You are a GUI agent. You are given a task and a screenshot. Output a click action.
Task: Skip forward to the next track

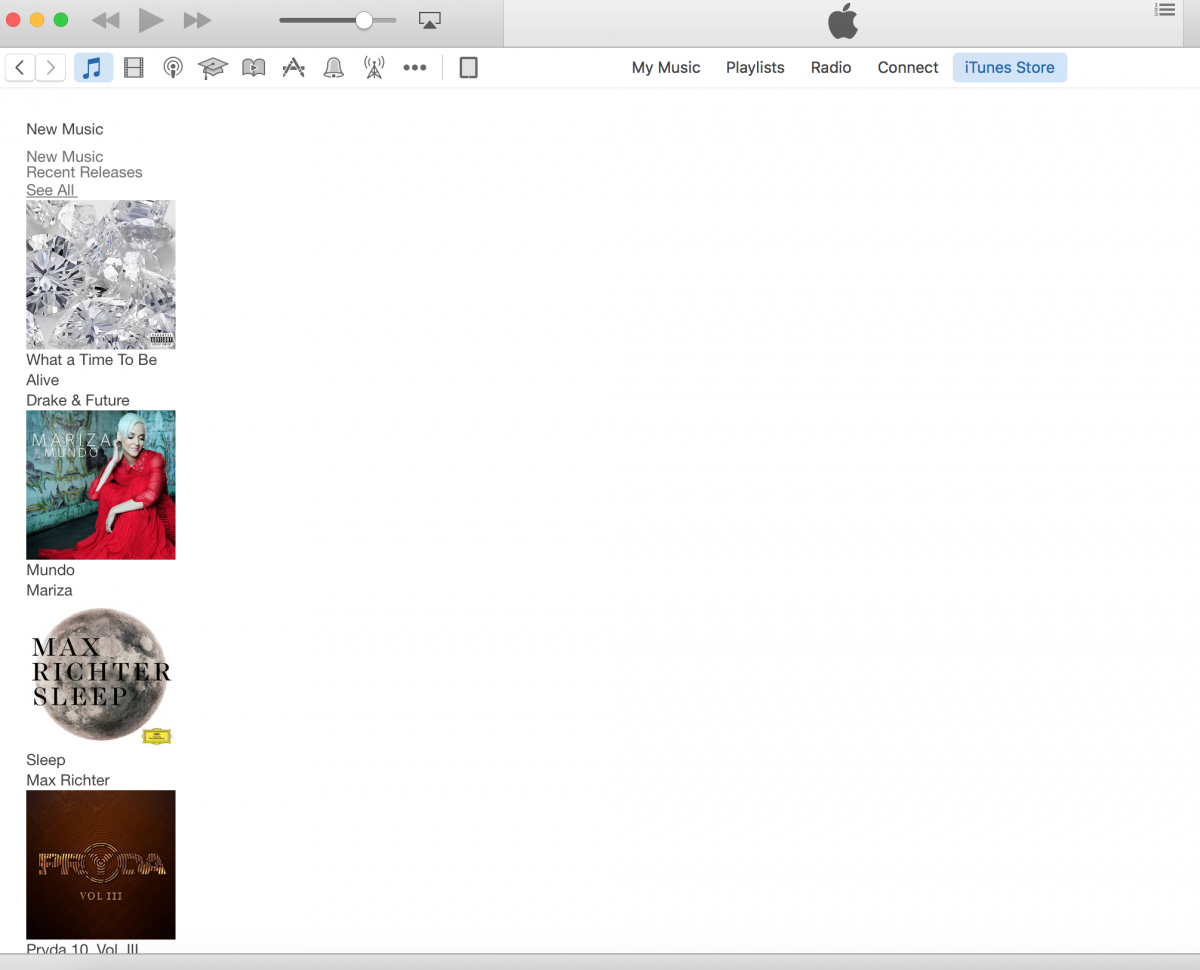(197, 20)
